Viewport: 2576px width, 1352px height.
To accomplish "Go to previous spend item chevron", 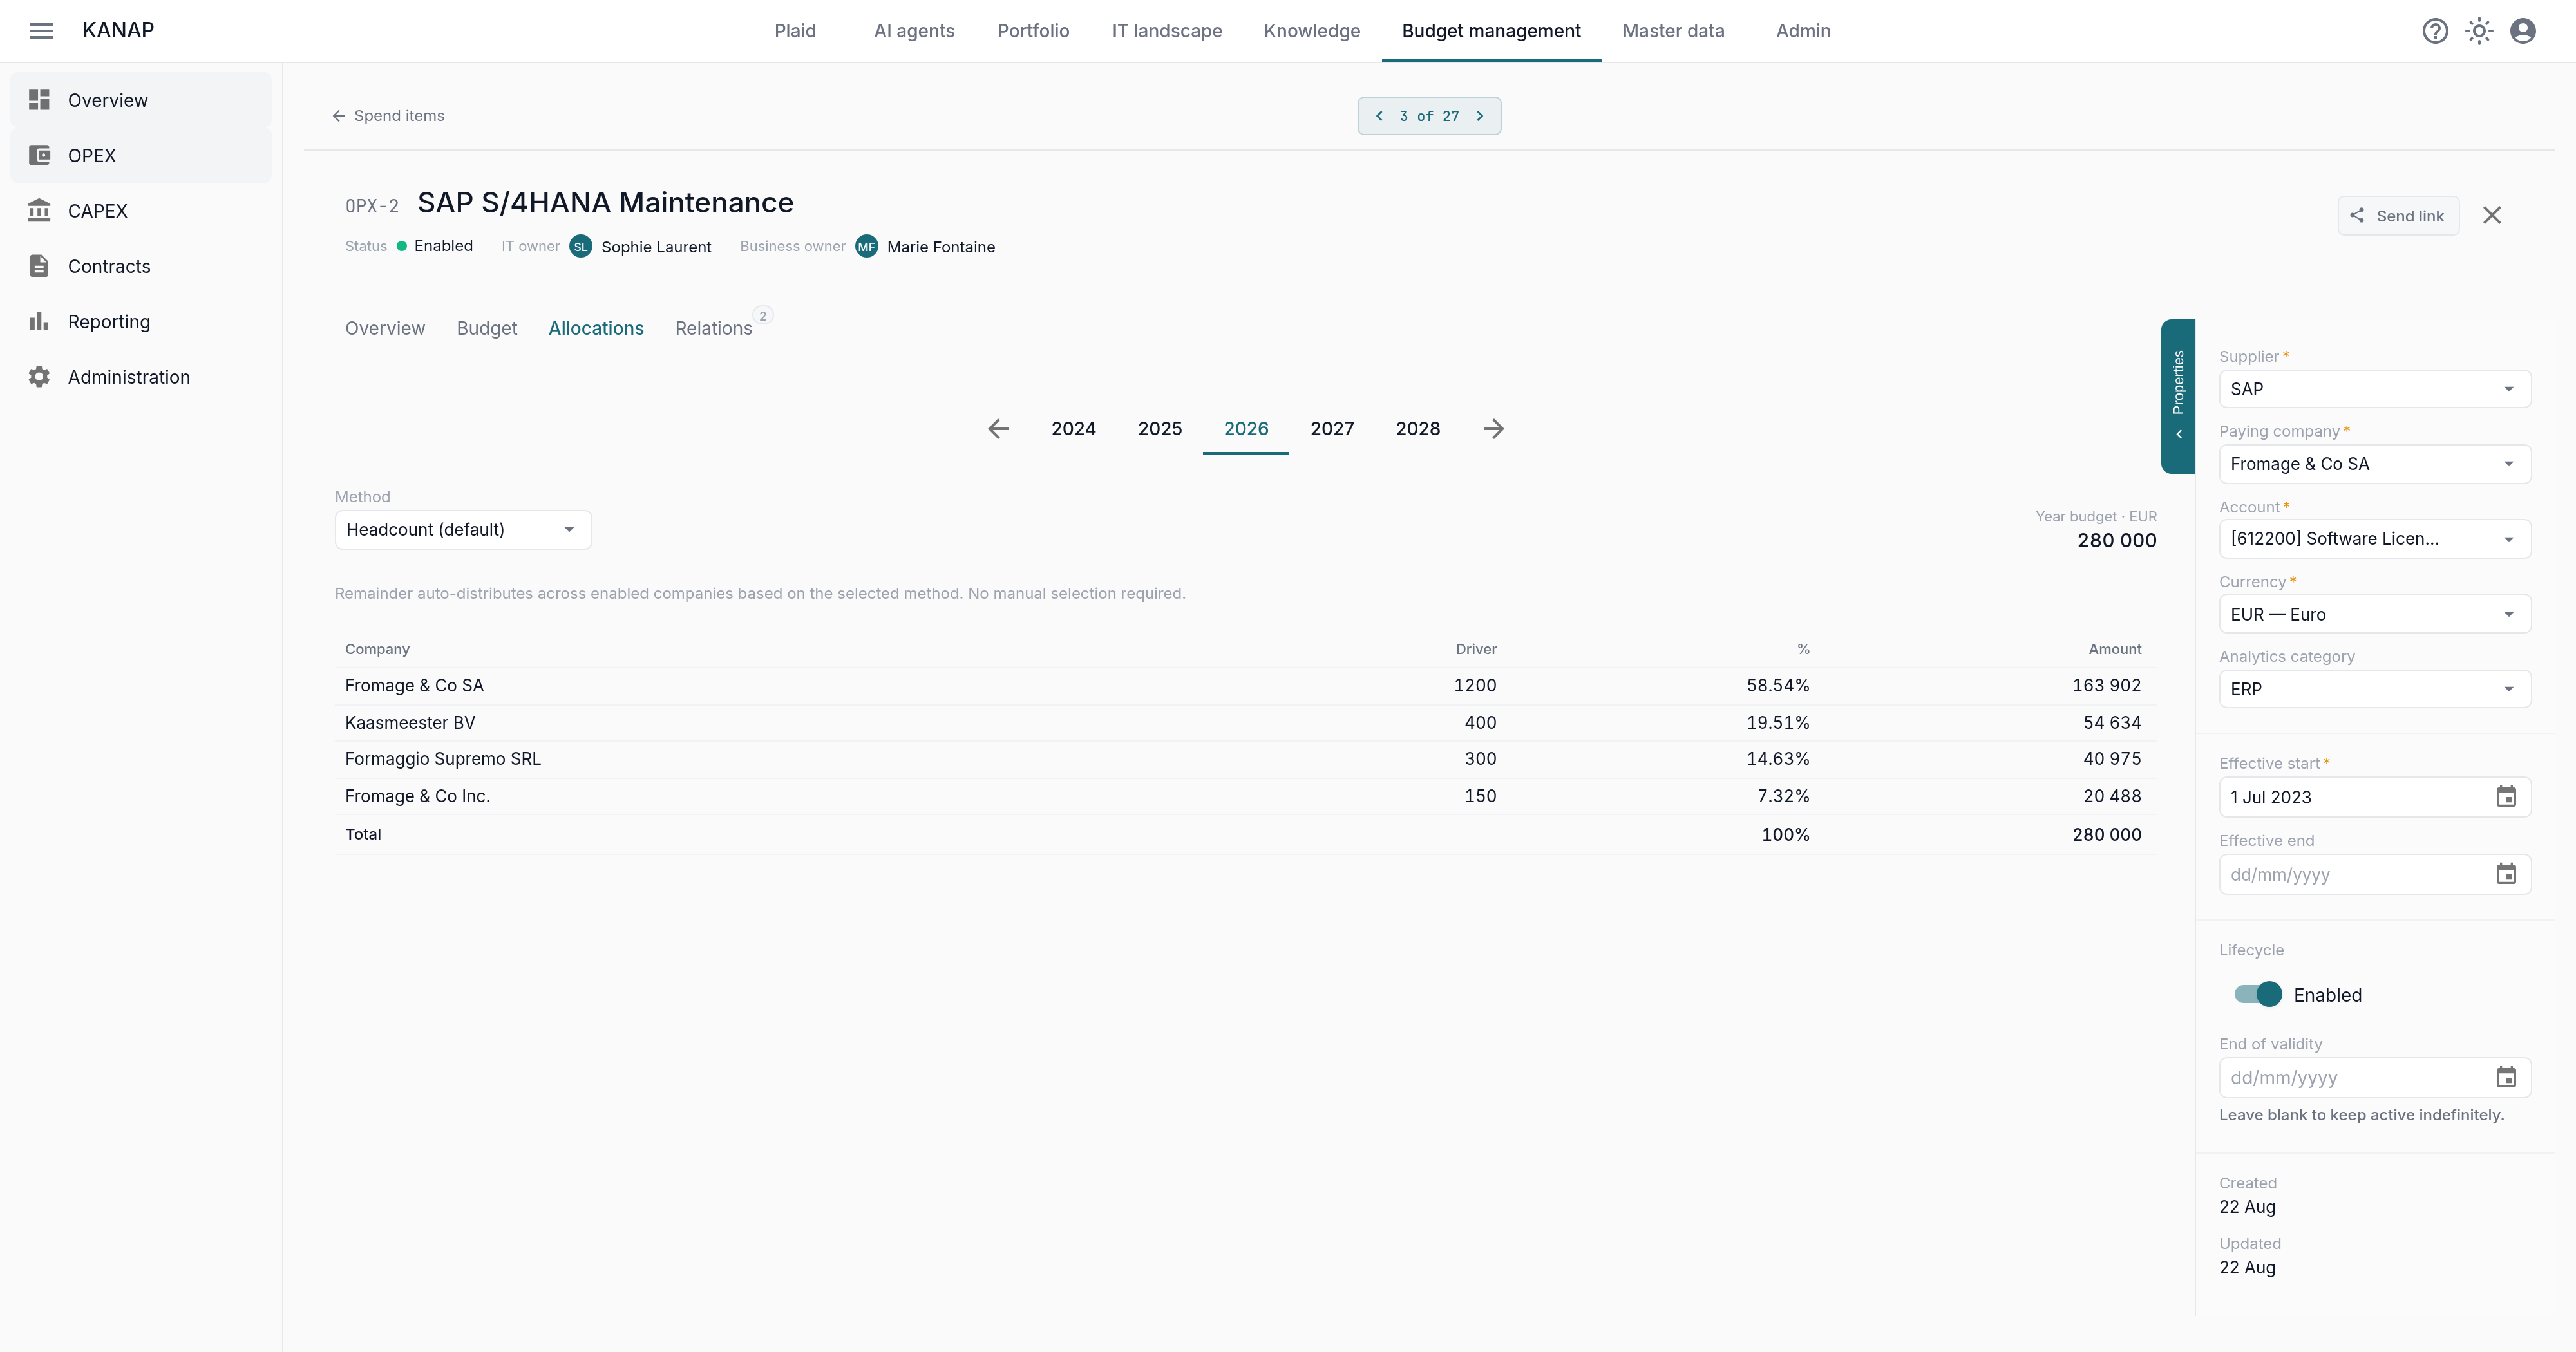I will click(1379, 116).
